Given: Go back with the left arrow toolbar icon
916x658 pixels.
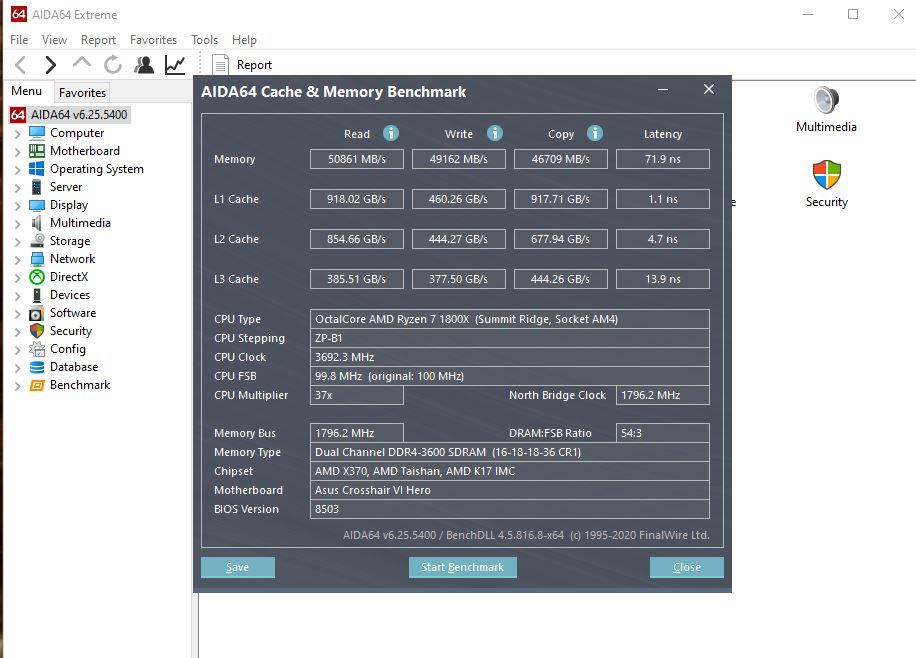Looking at the screenshot, I should pyautogui.click(x=20, y=65).
